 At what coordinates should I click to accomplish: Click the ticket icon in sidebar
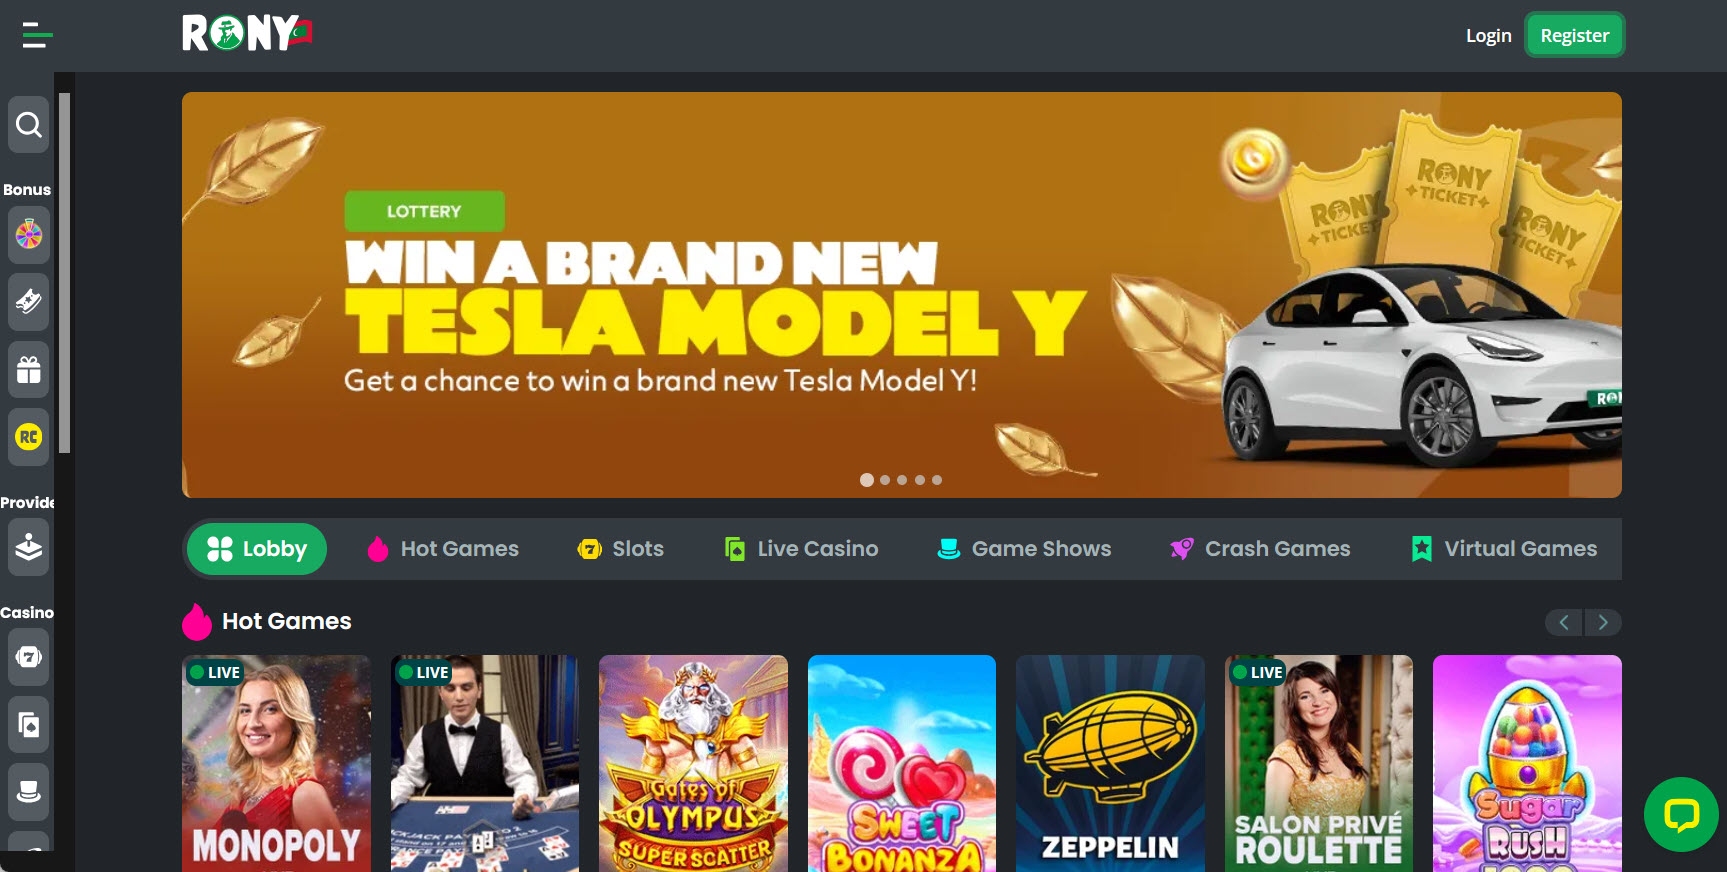tap(29, 301)
